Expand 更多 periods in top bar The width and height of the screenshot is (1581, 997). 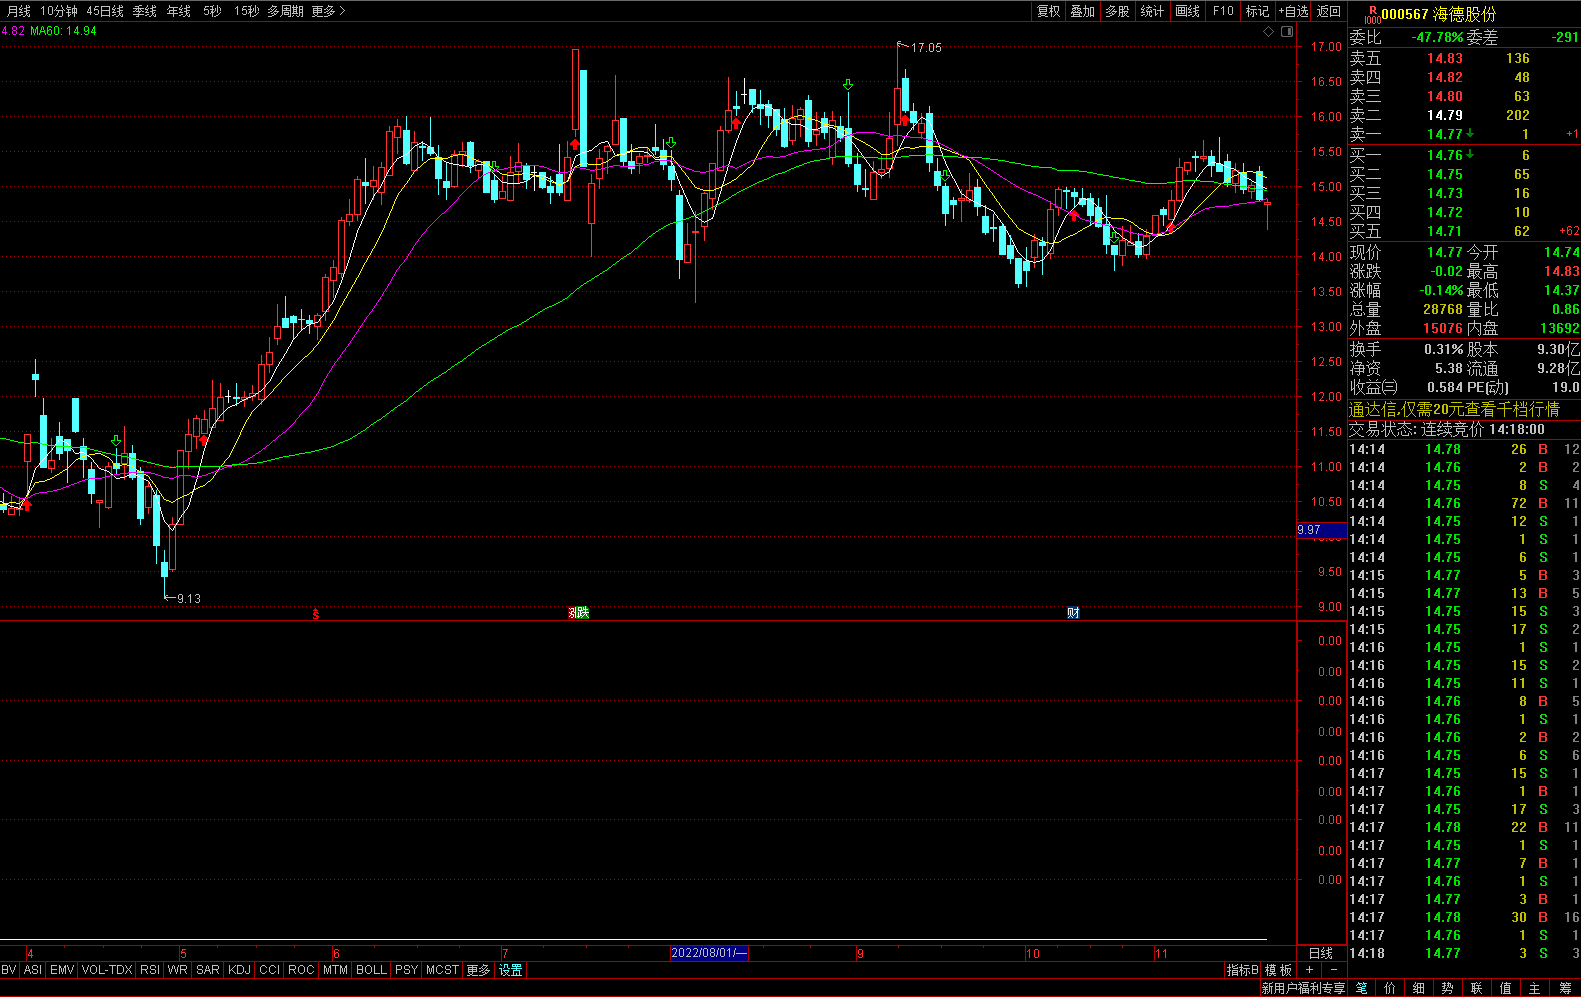328,11
